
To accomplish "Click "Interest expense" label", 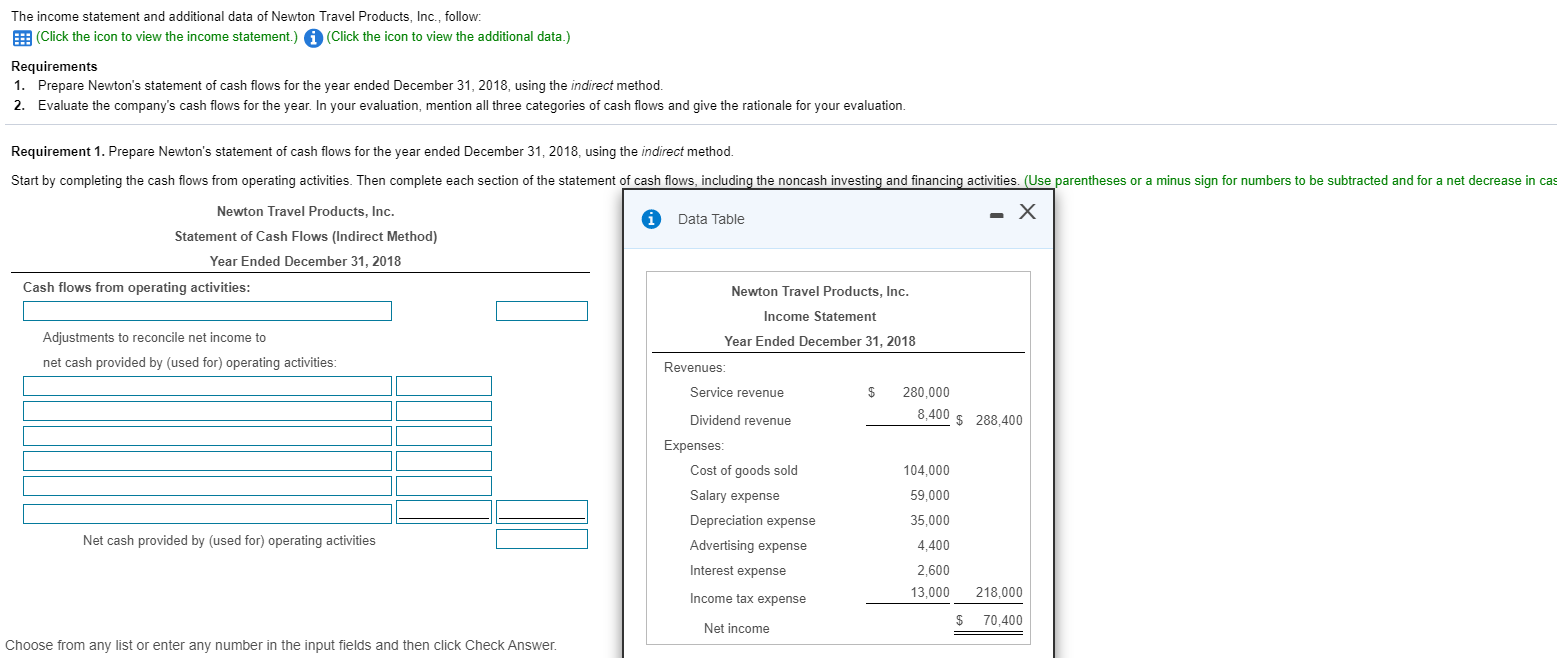I will [x=738, y=571].
